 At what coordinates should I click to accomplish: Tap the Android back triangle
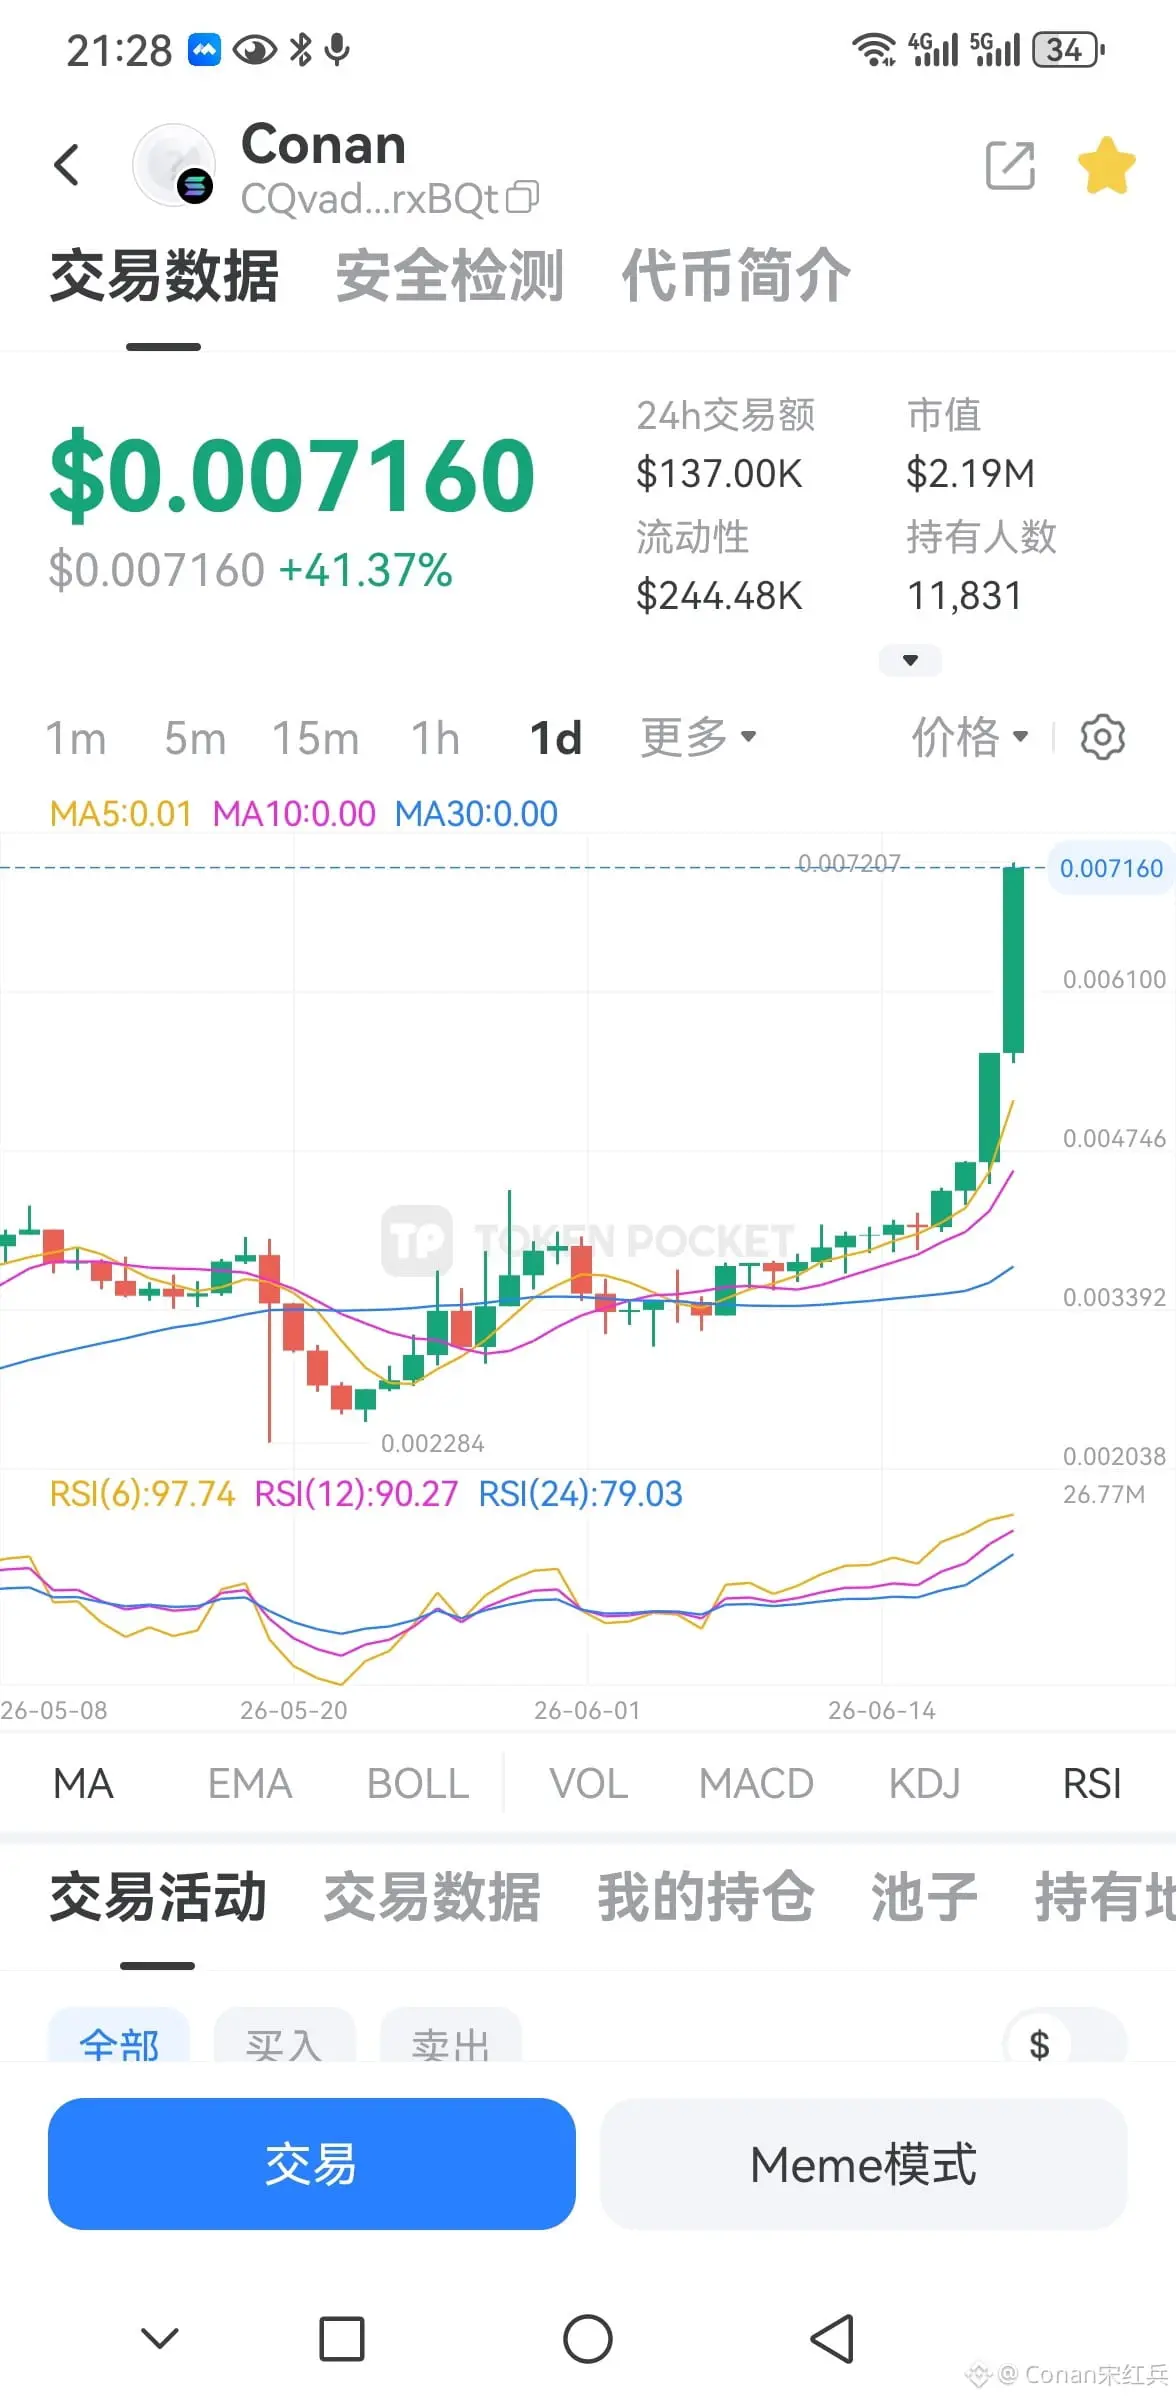click(x=832, y=2338)
